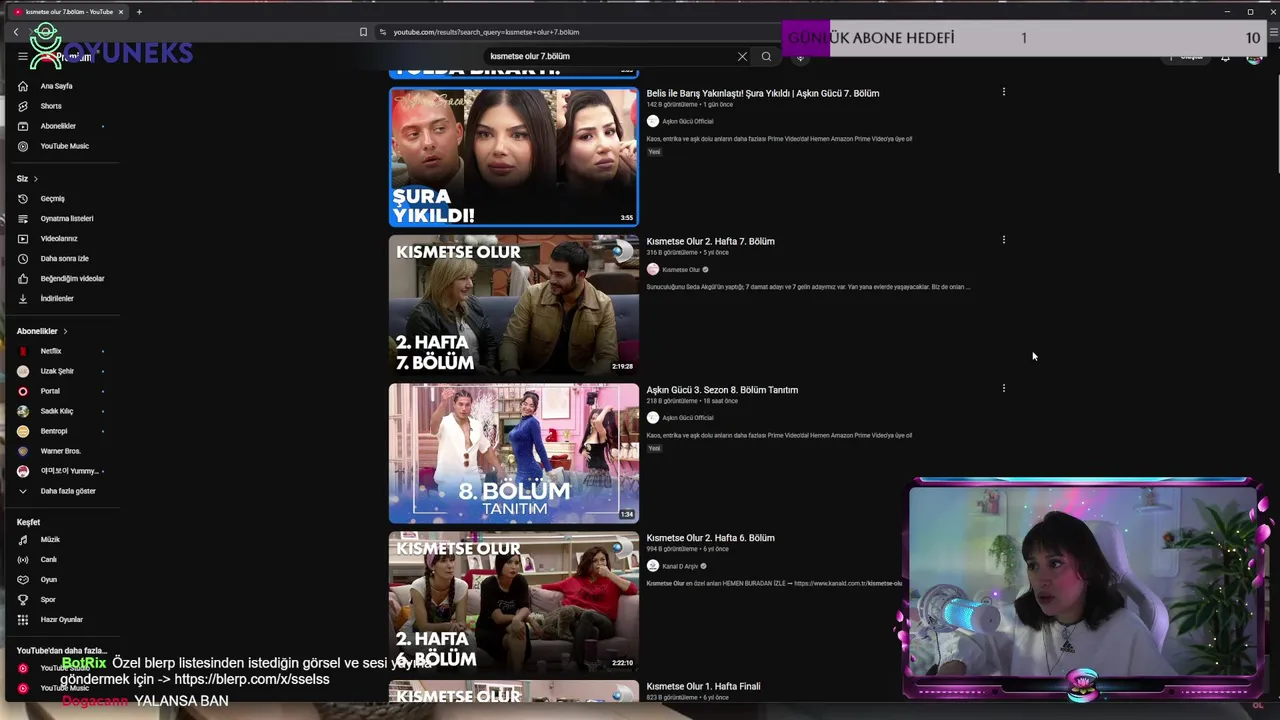Expand the Siz section chevron

click(36, 179)
